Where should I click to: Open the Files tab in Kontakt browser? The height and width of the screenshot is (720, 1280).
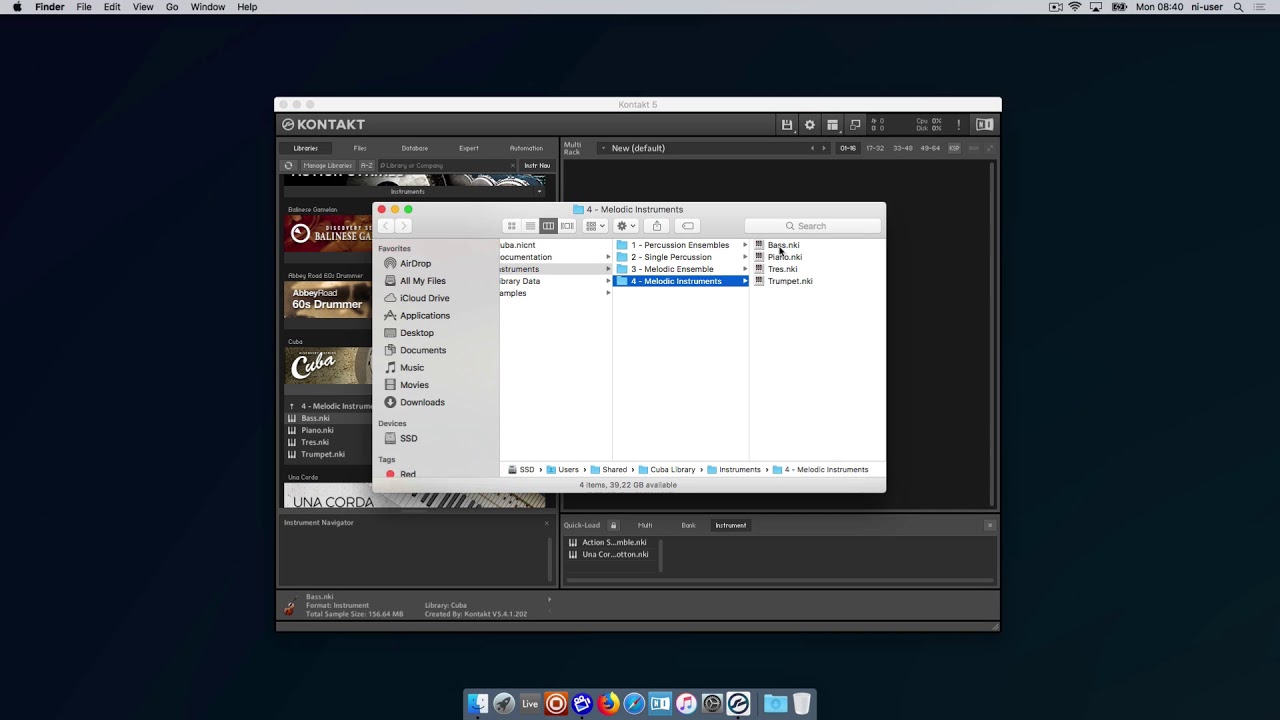point(360,148)
